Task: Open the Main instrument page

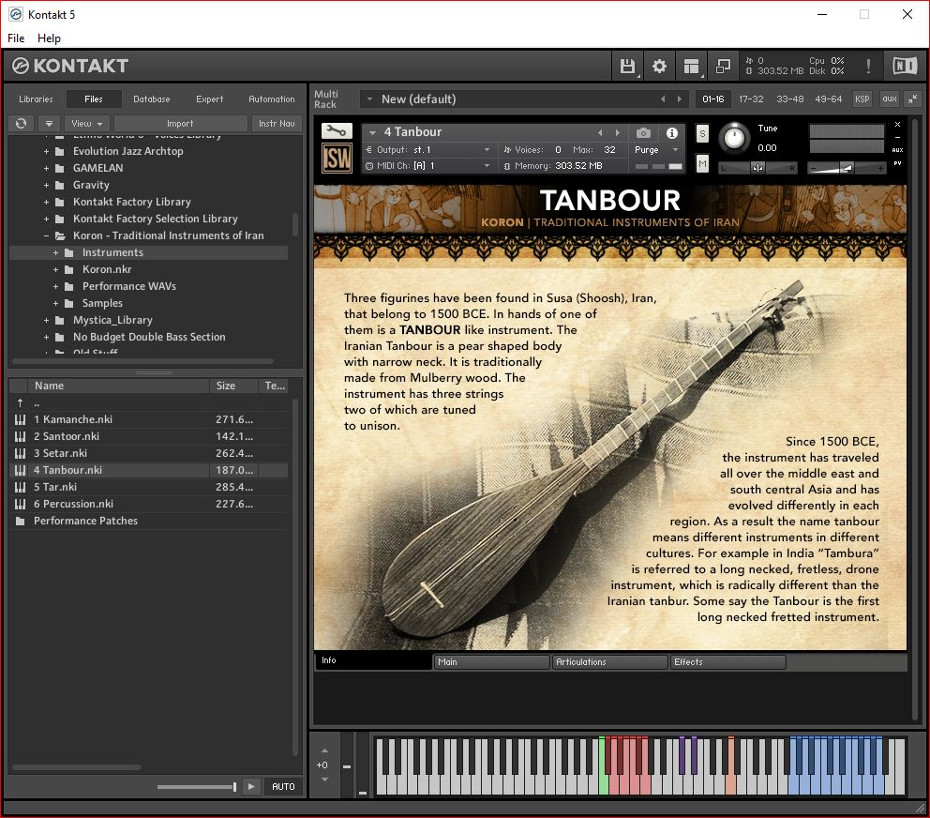Action: (x=491, y=662)
